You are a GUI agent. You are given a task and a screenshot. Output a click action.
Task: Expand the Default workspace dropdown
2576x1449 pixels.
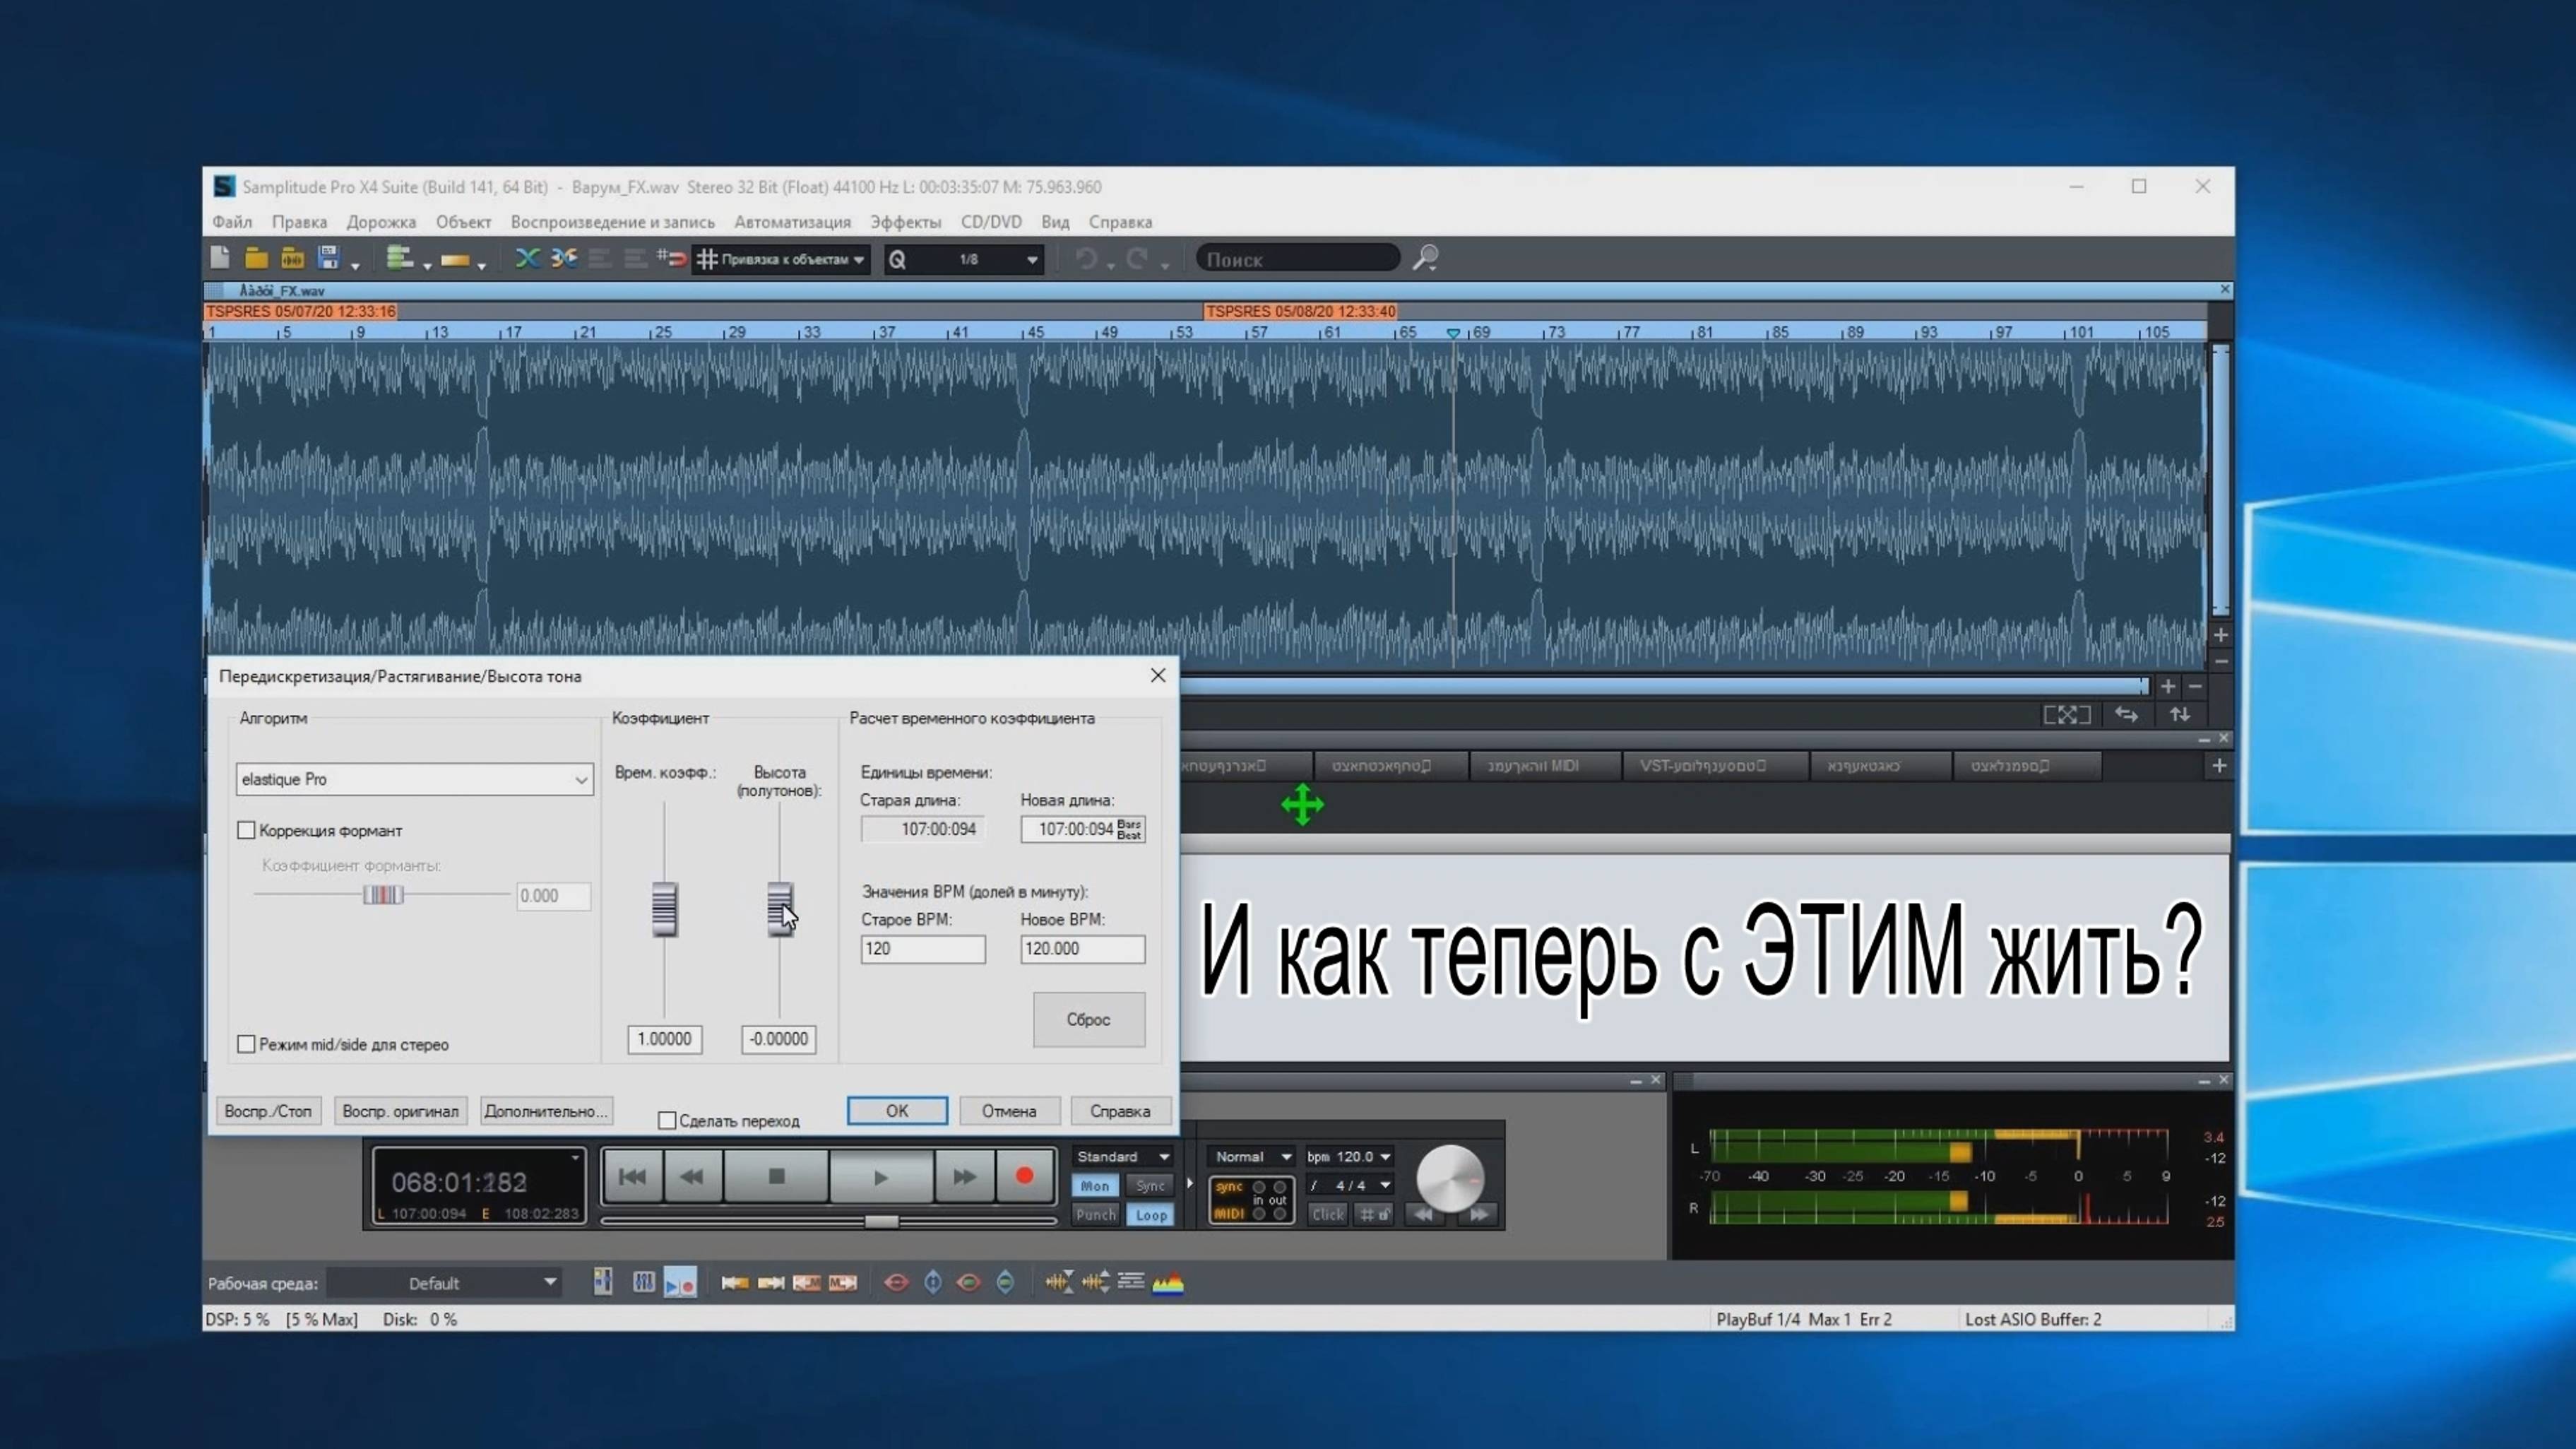click(549, 1283)
